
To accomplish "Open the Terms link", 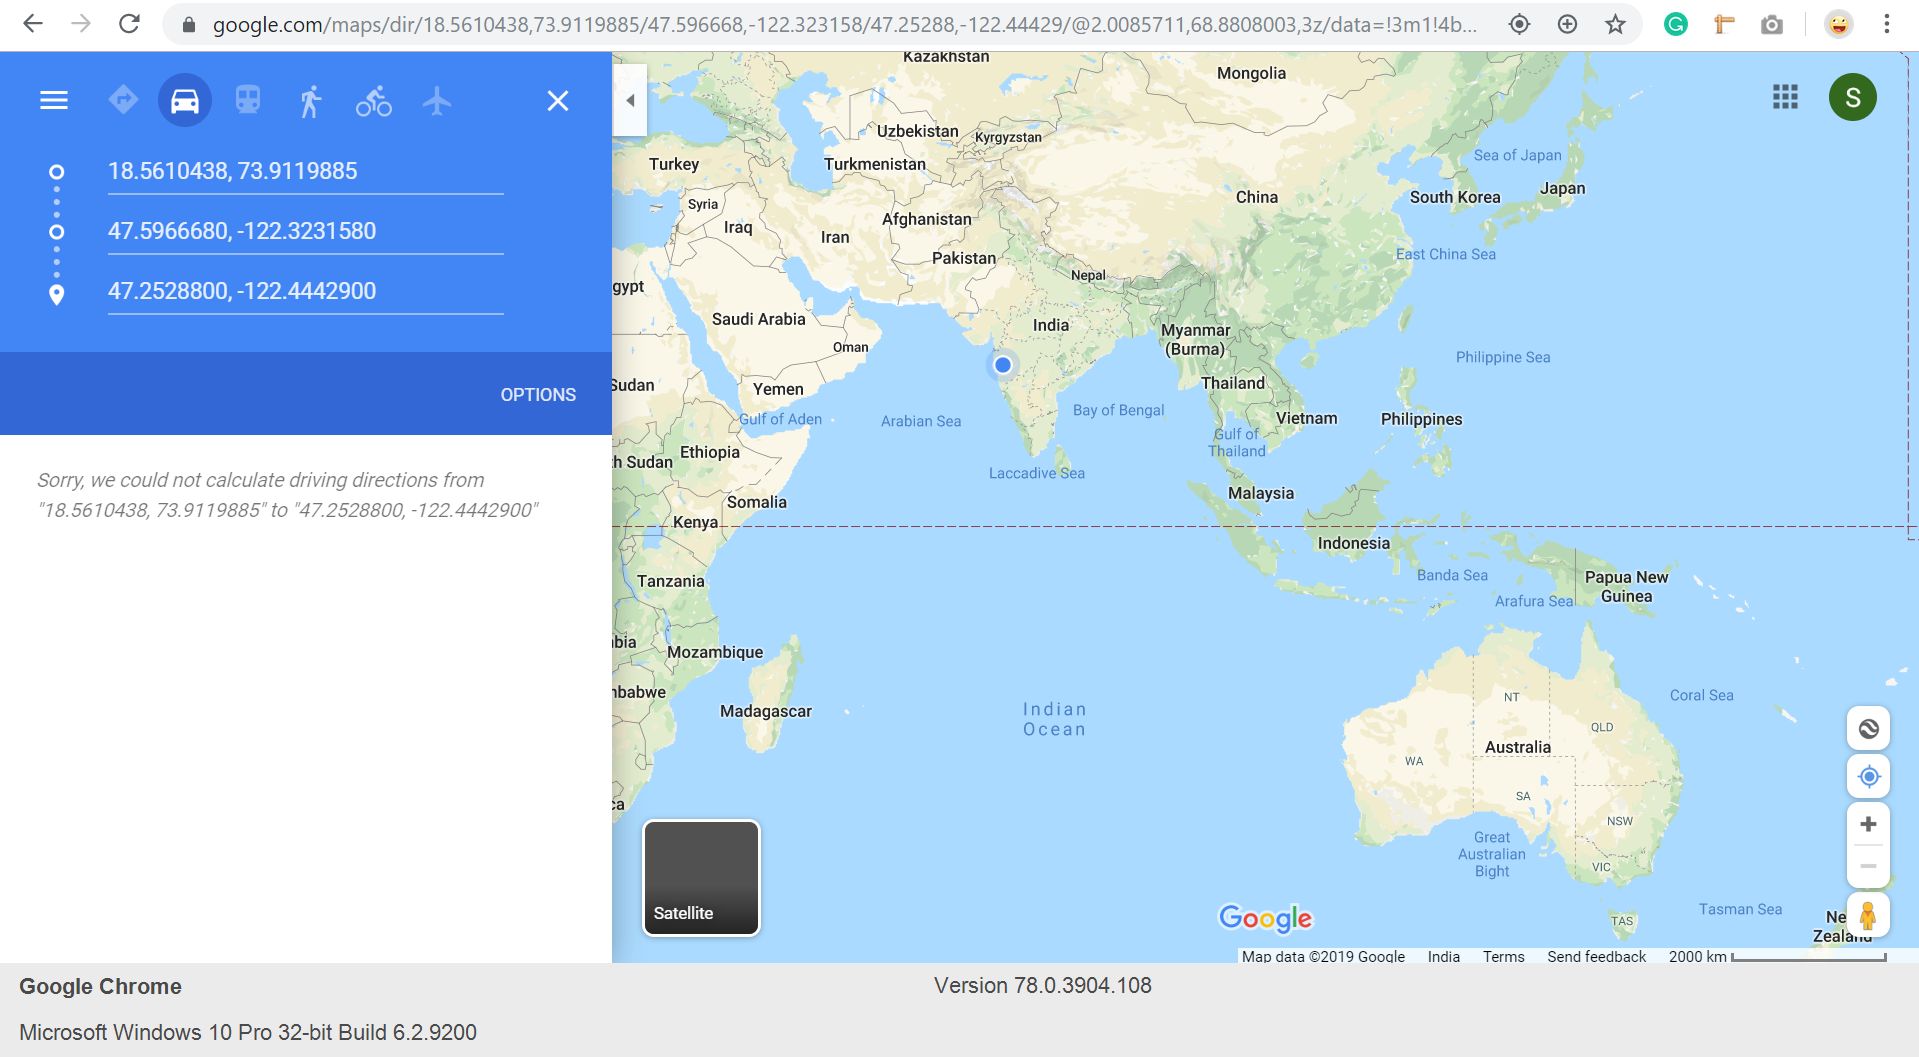I will pos(1503,957).
